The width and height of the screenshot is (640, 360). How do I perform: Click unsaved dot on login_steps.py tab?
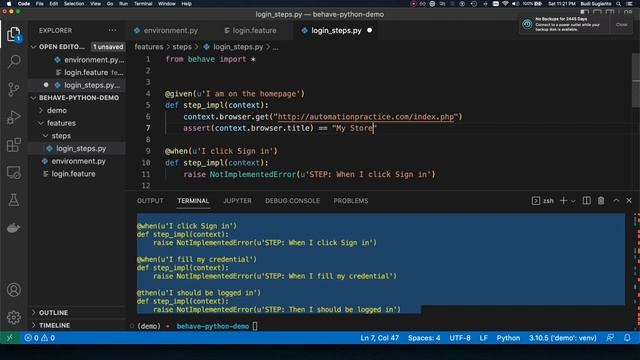[369, 30]
